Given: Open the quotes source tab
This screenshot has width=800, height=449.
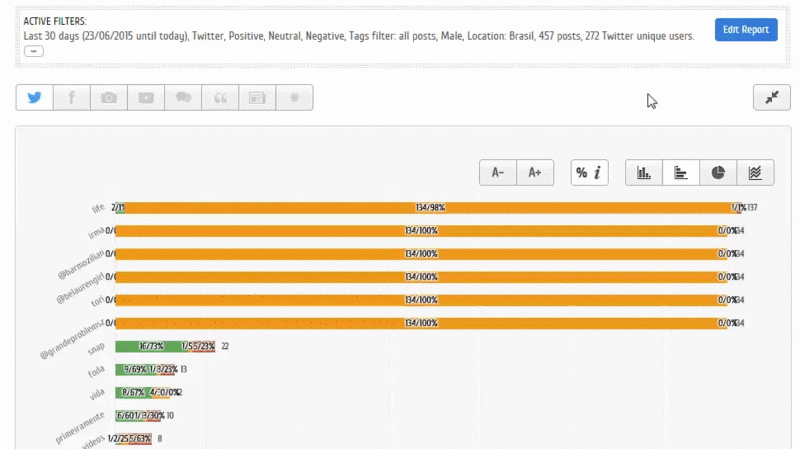Looking at the screenshot, I should point(220,97).
